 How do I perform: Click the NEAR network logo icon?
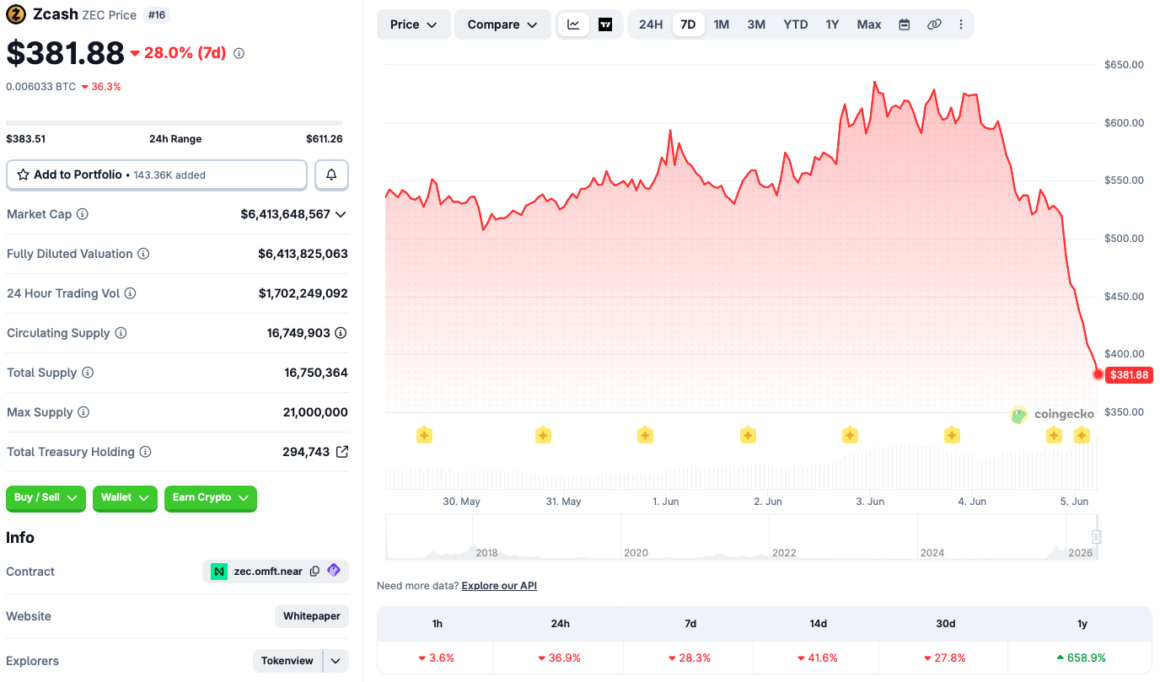[x=219, y=571]
